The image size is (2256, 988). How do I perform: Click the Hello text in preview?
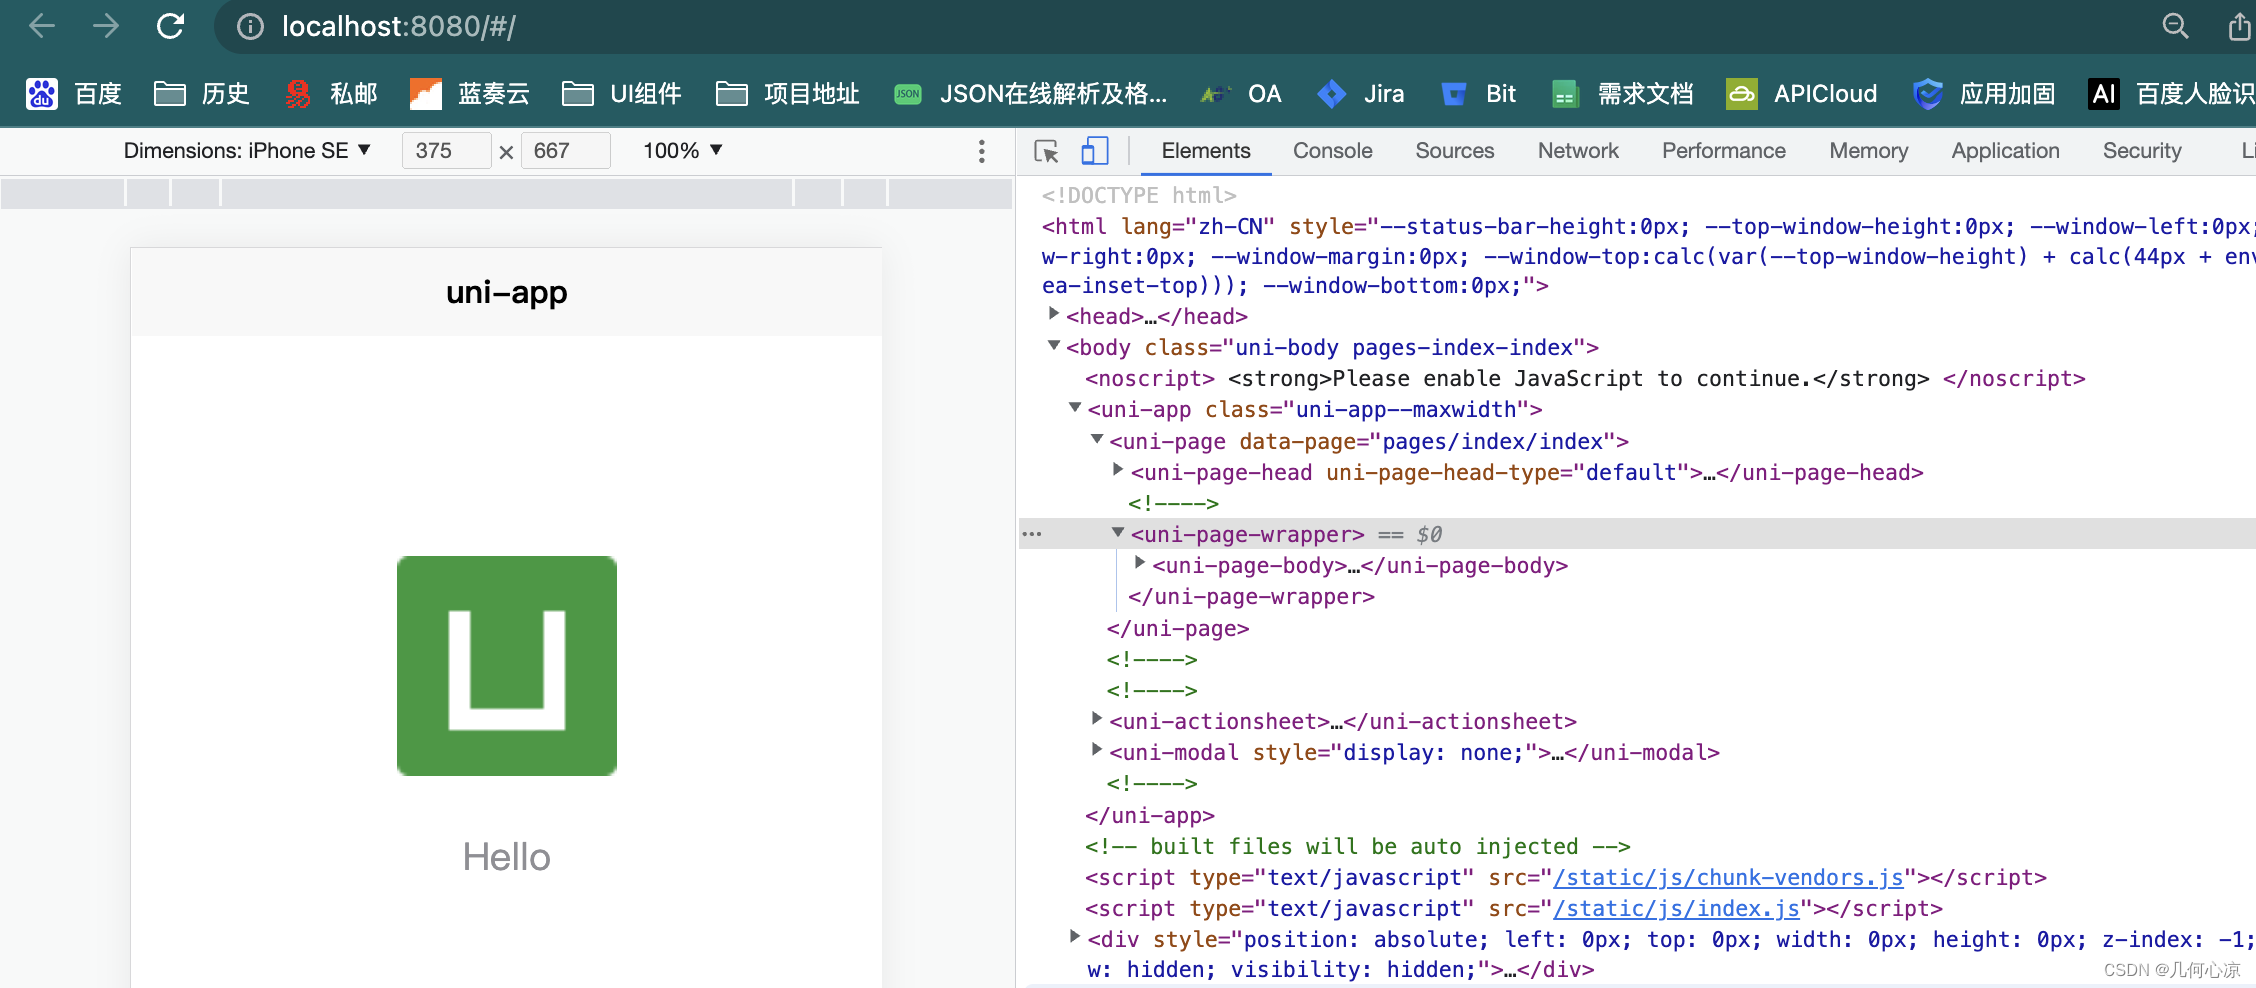click(506, 857)
